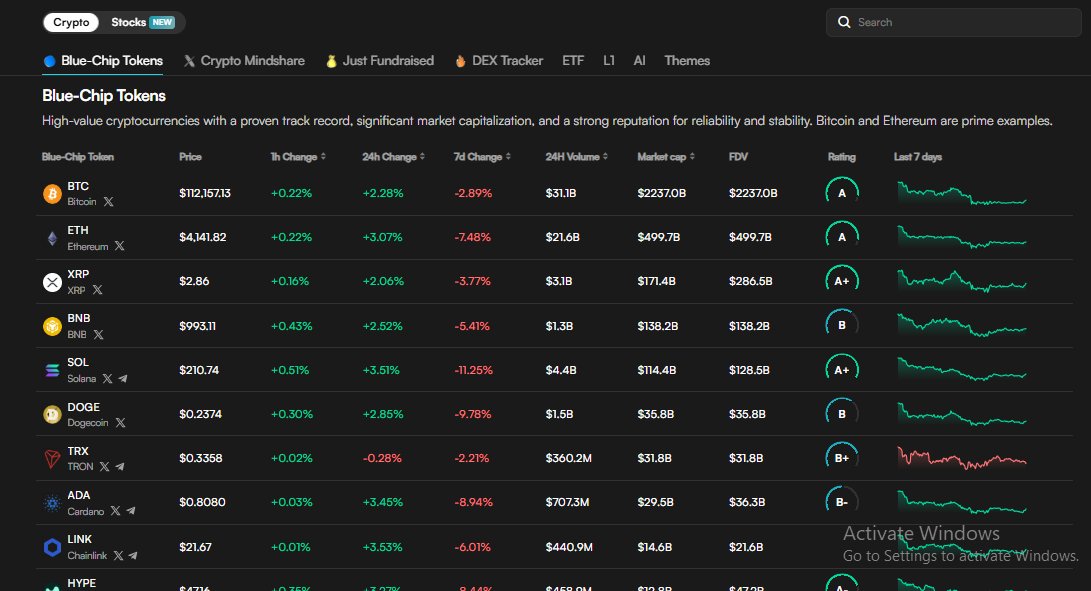
Task: Open the Themes tab
Action: click(x=687, y=61)
